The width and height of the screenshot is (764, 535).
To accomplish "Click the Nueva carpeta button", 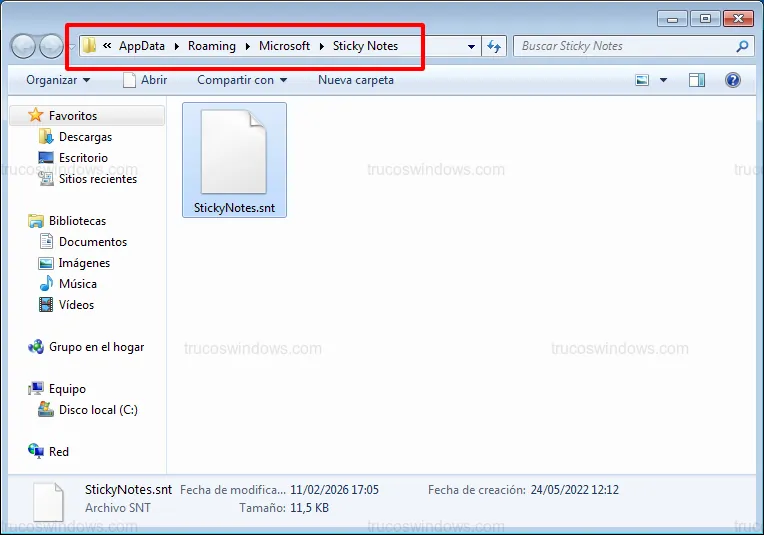I will 356,80.
